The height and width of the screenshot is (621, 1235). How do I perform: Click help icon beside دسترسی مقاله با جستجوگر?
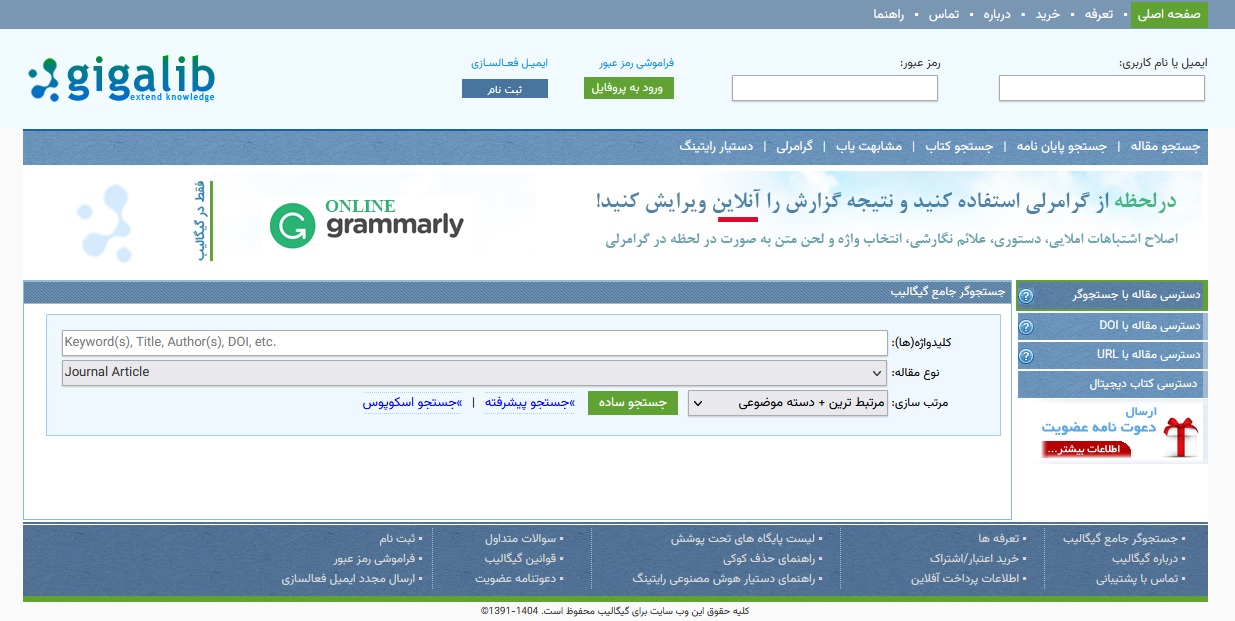pos(1026,296)
